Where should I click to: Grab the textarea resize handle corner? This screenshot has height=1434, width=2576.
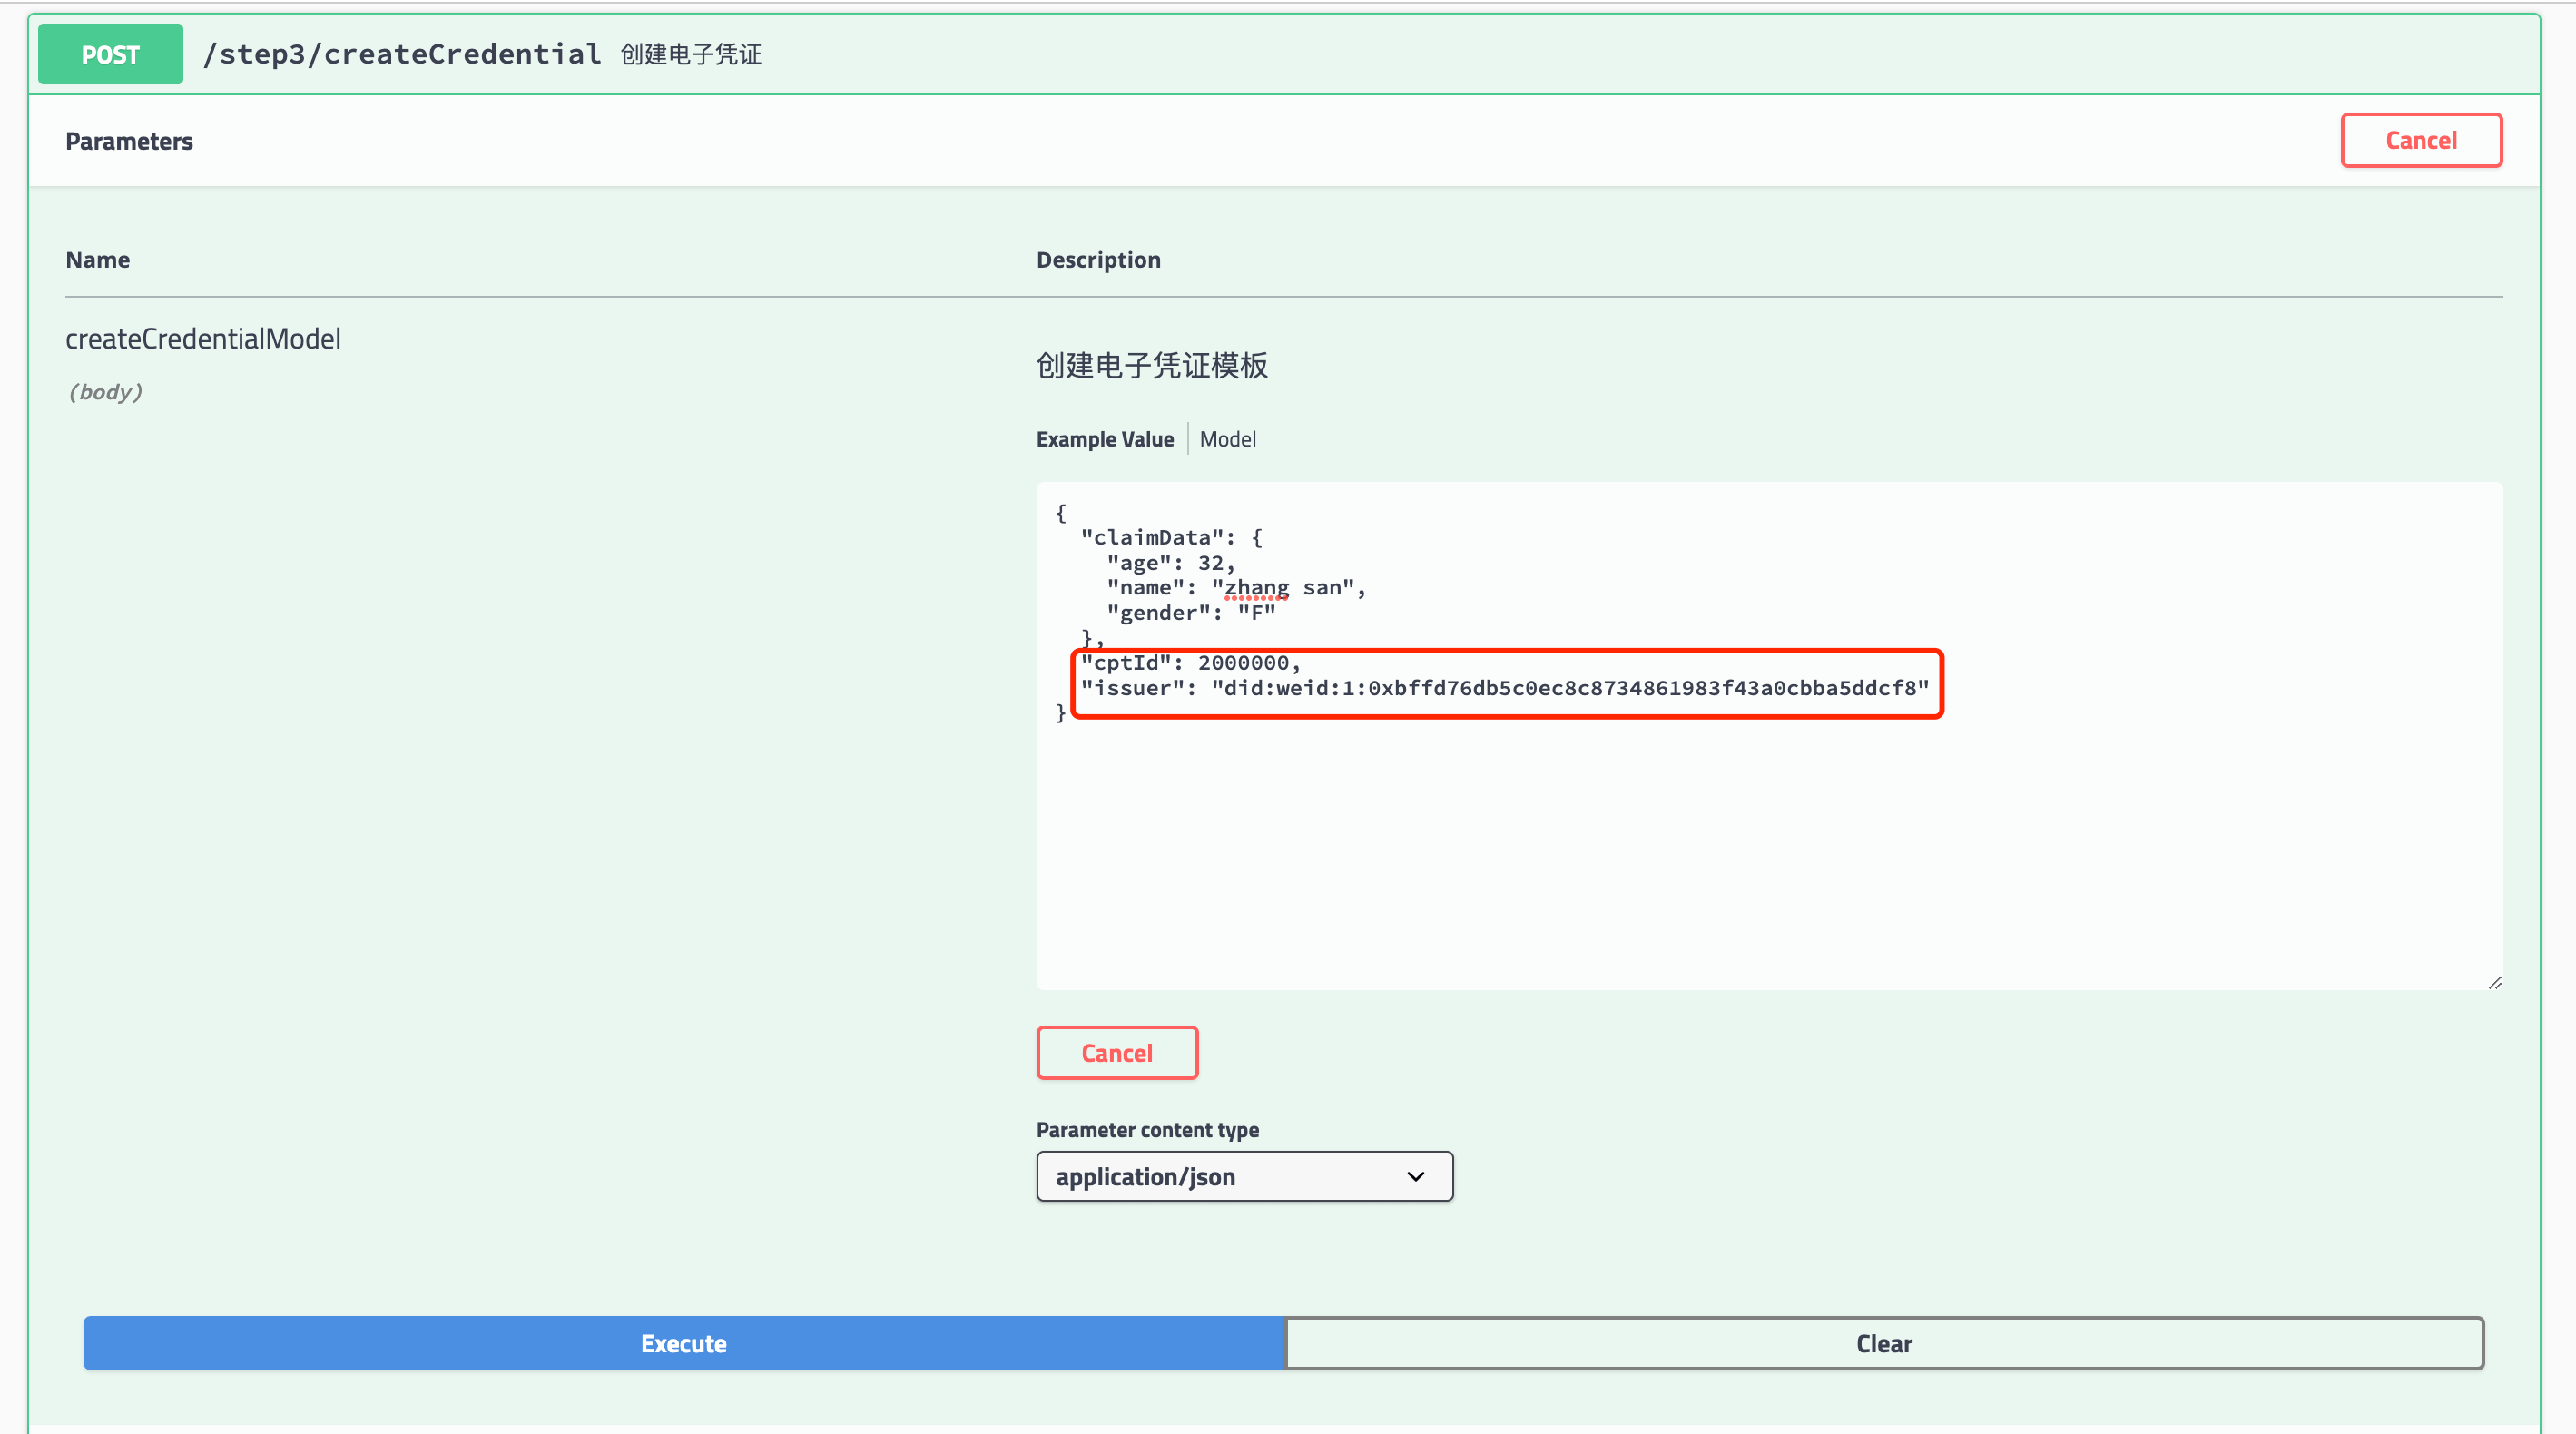[x=2494, y=983]
